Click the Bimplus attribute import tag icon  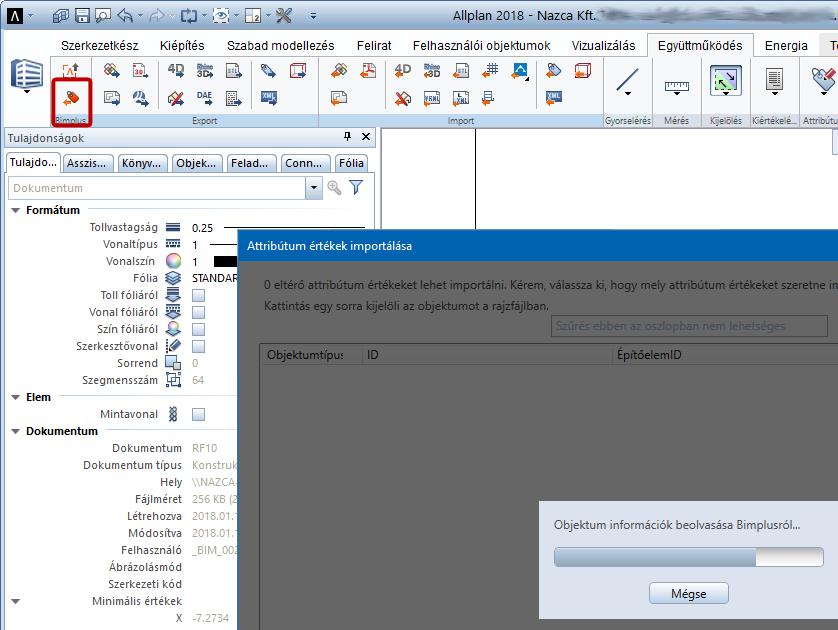point(71,98)
